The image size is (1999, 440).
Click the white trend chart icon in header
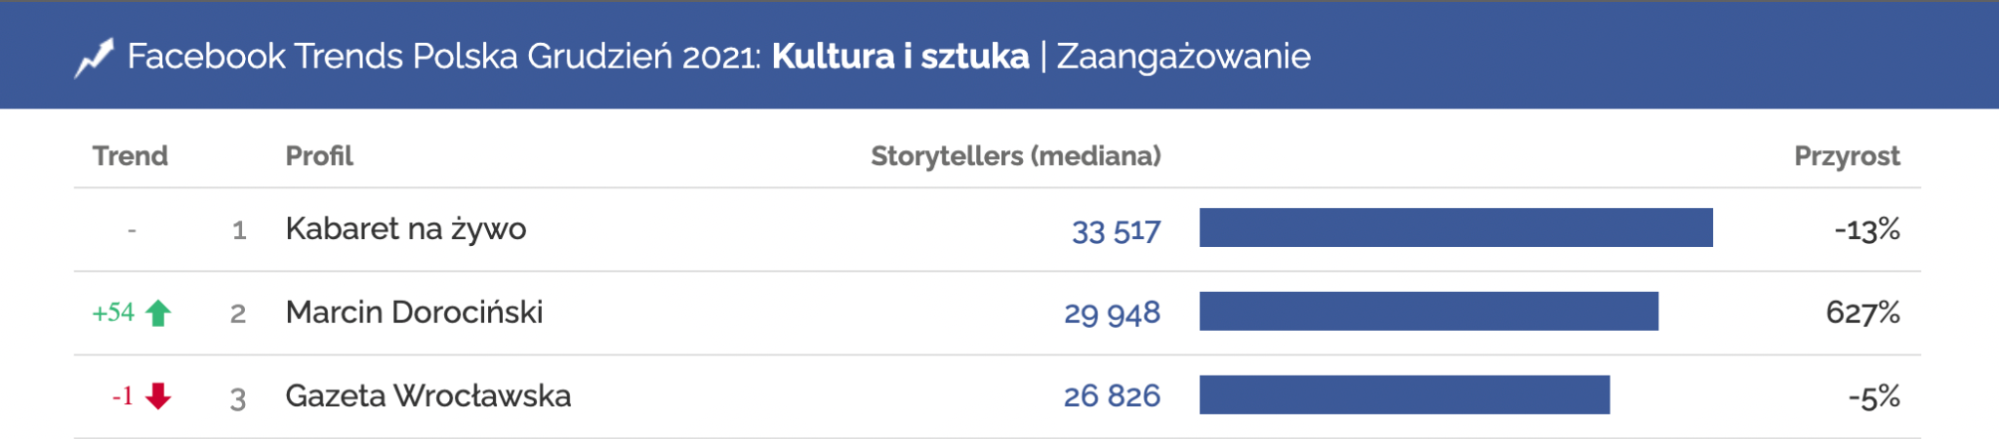[94, 57]
